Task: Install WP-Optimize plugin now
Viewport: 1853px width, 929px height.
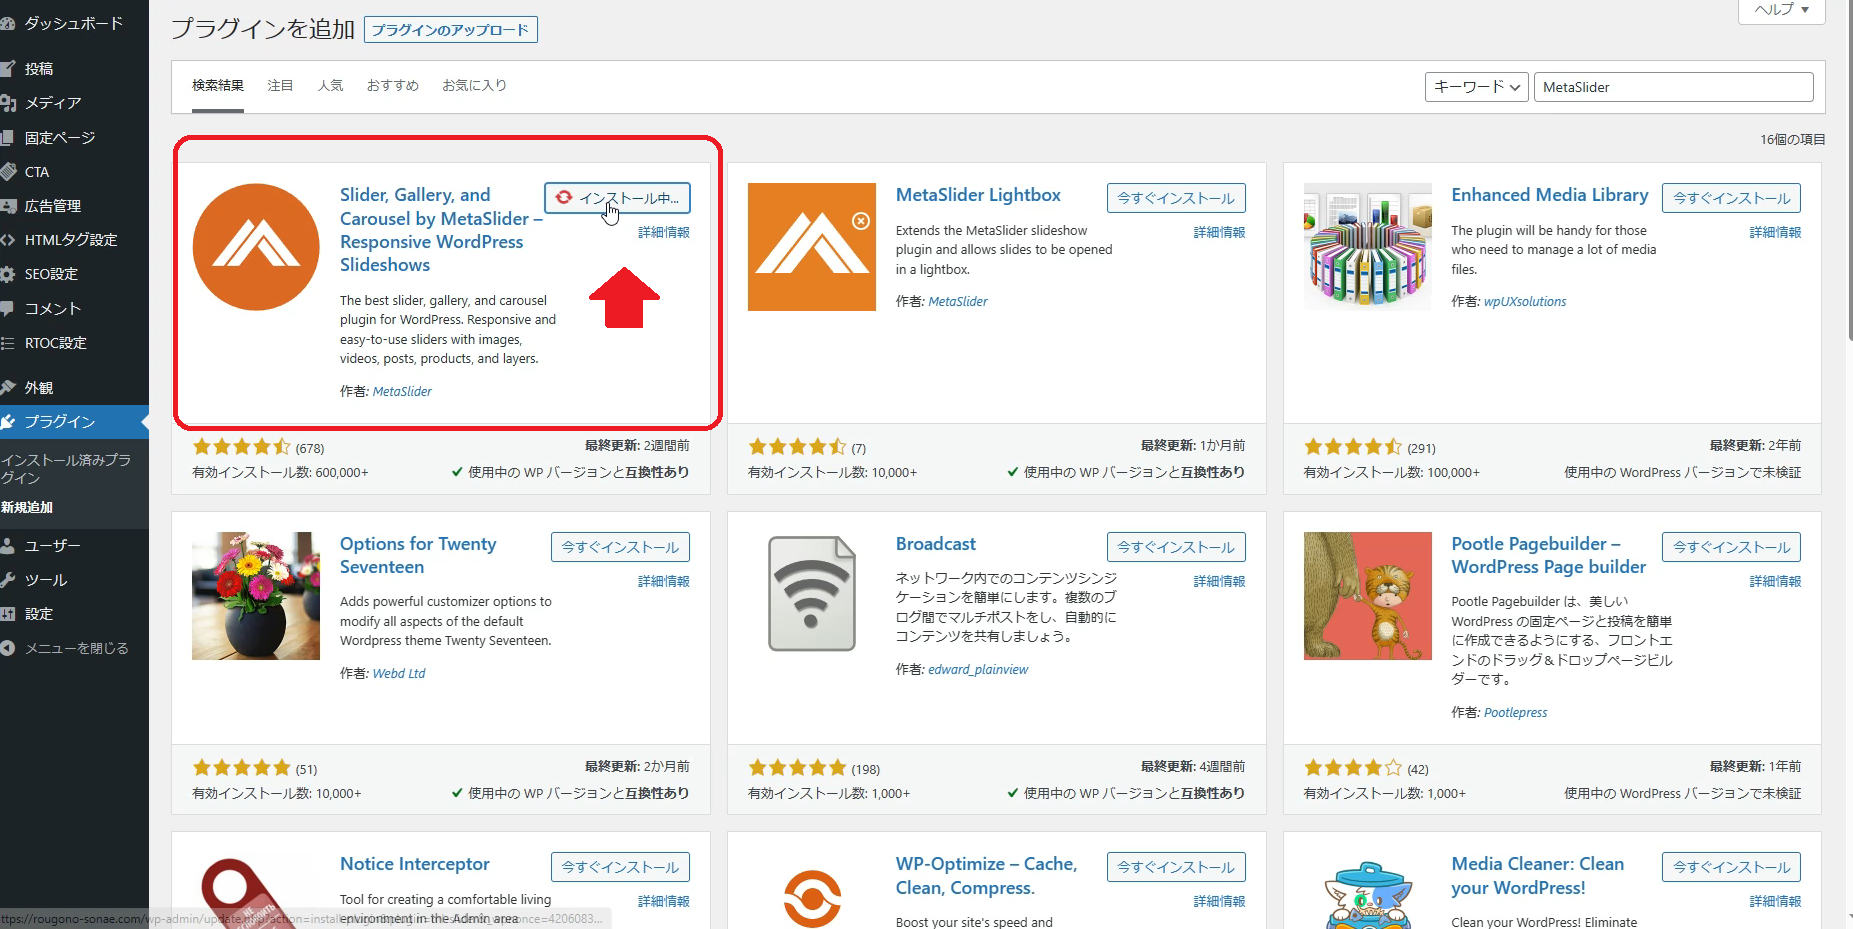Action: click(1176, 867)
